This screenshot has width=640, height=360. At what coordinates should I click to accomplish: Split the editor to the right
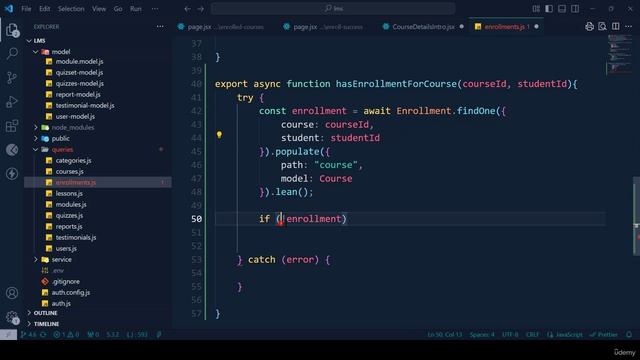[x=616, y=27]
